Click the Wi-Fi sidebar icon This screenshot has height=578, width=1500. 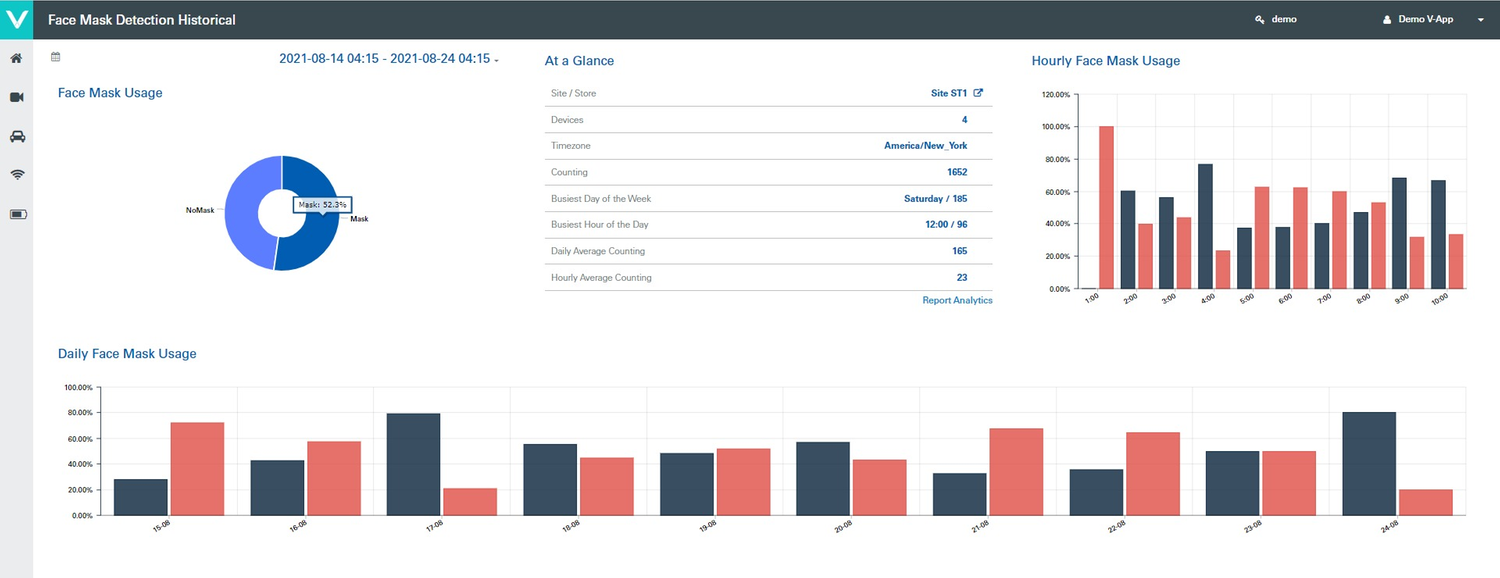pyautogui.click(x=15, y=174)
